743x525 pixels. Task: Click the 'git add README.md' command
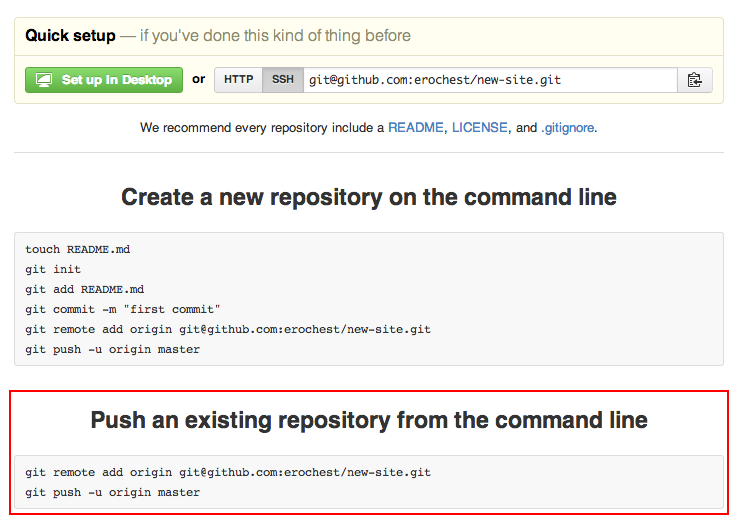(x=85, y=289)
